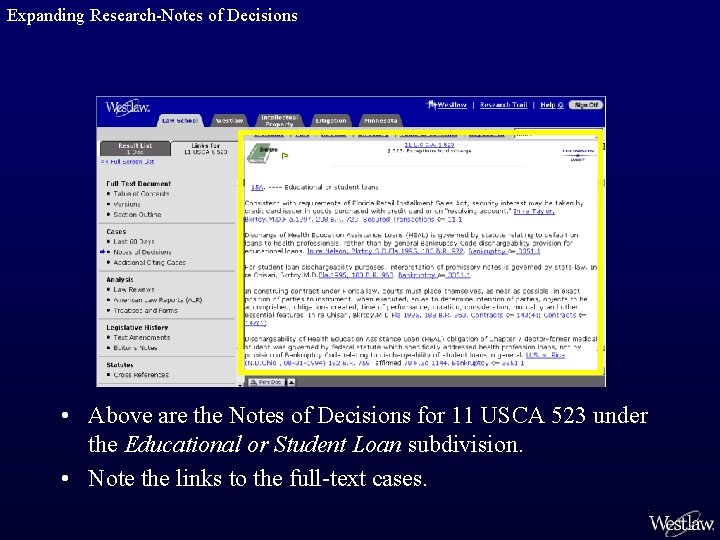Click the up arrow beside Print Doc
Image resolution: width=720 pixels, height=540 pixels.
click(x=291, y=382)
